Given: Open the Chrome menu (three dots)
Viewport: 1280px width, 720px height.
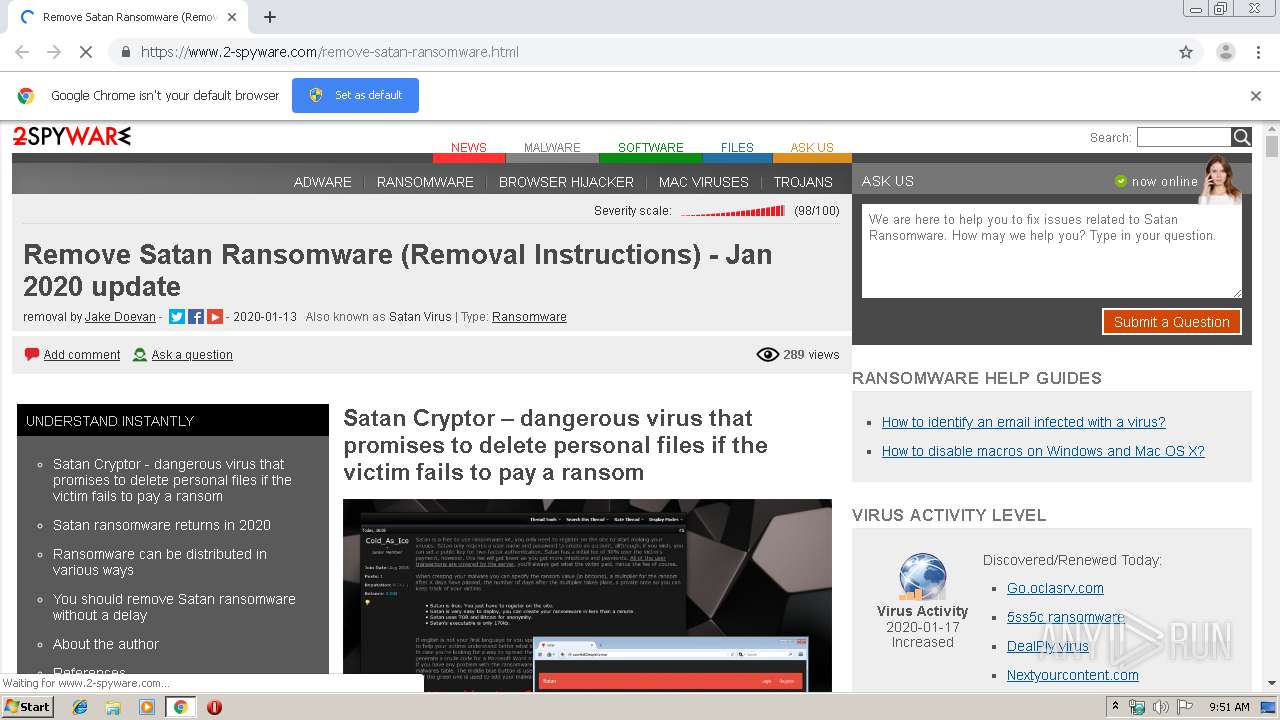Looking at the screenshot, I should click(1257, 52).
